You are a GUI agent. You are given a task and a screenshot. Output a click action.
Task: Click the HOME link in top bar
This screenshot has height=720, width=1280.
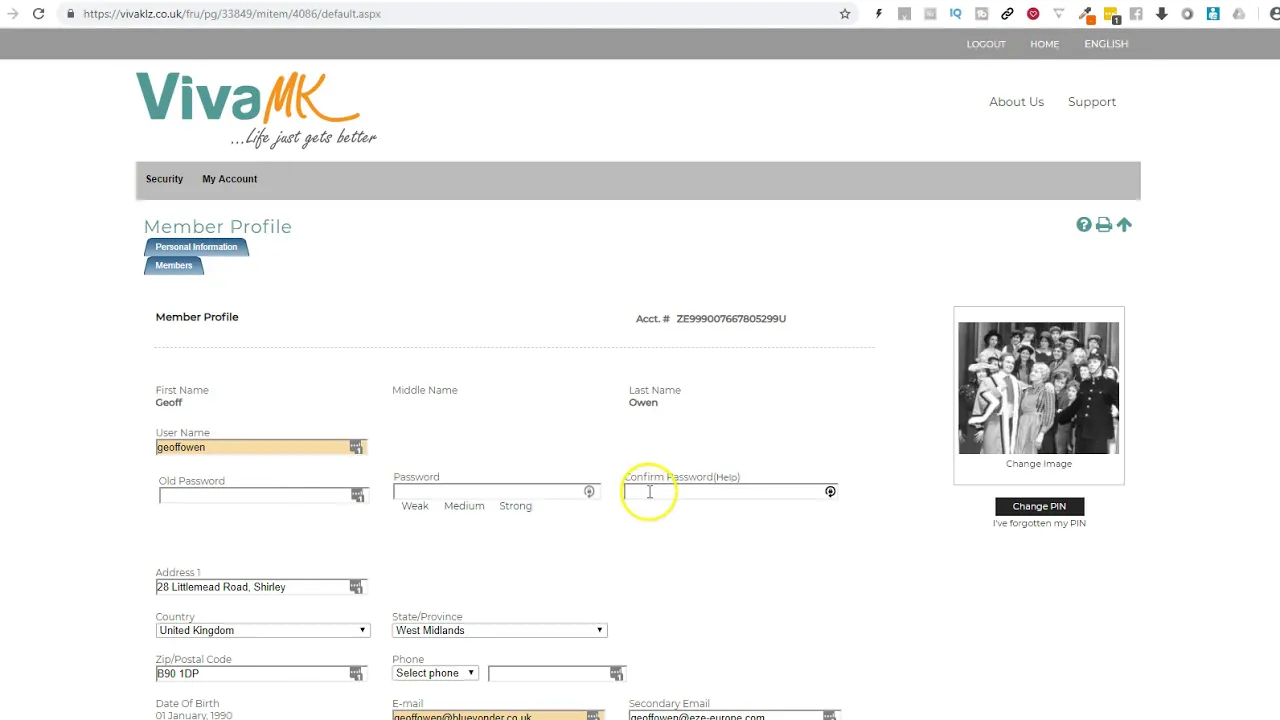(x=1044, y=44)
